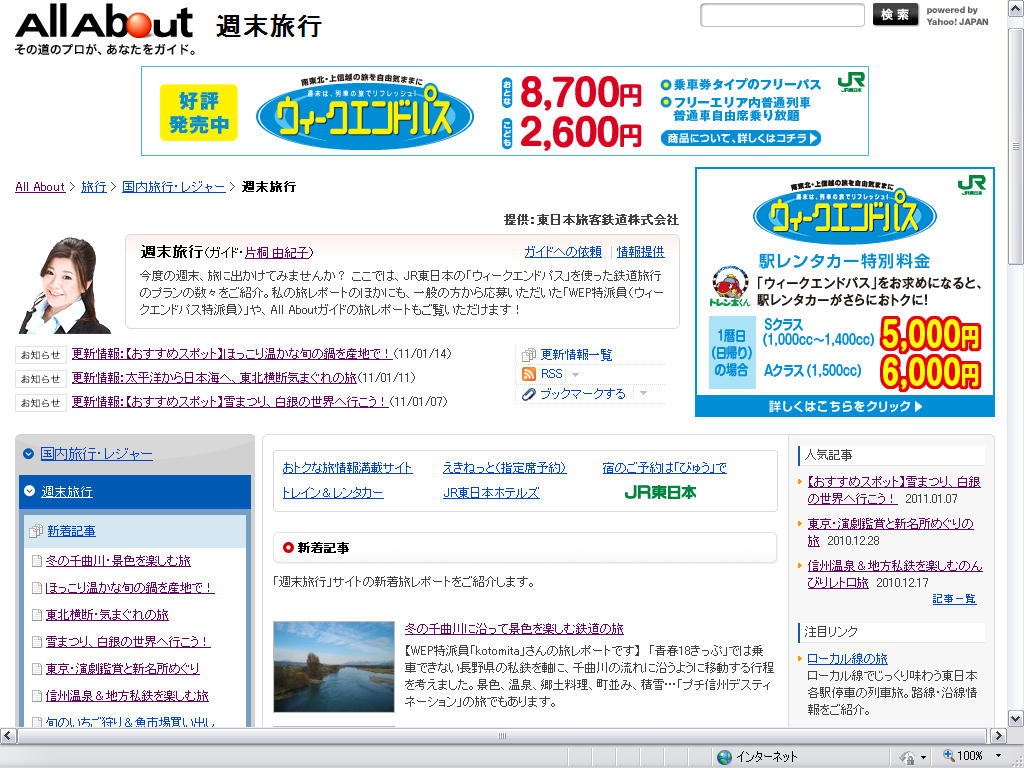Click the page icon beside 東北横断・気まぐれの旅
Viewport: 1024px width, 768px height.
click(x=37, y=615)
